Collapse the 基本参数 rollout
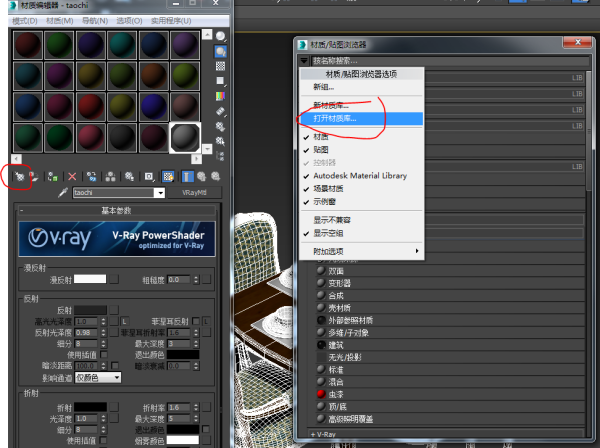The image size is (600, 448). click(x=116, y=210)
